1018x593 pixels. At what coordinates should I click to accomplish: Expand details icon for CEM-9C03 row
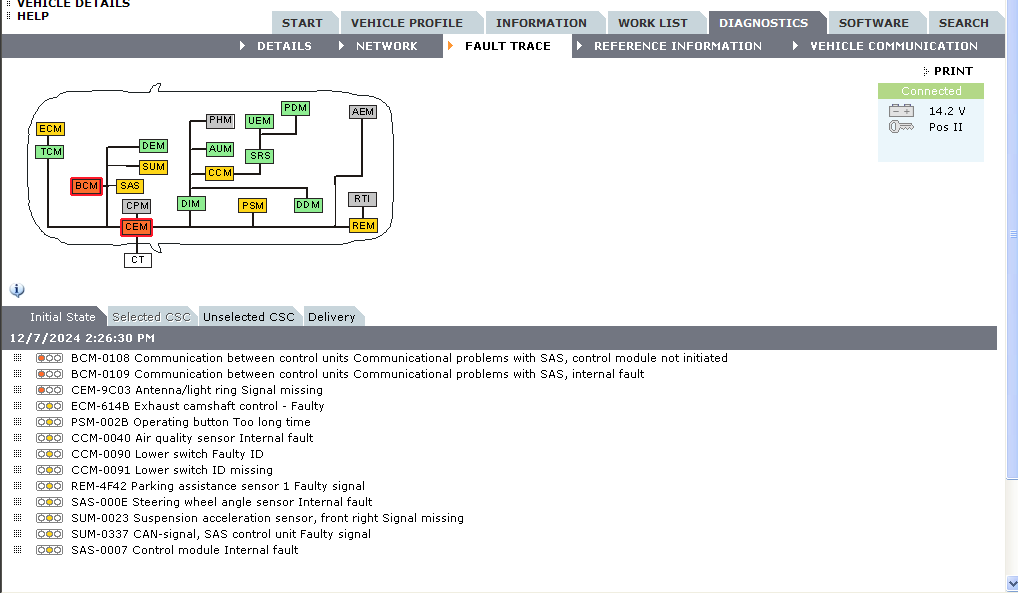click(x=17, y=390)
